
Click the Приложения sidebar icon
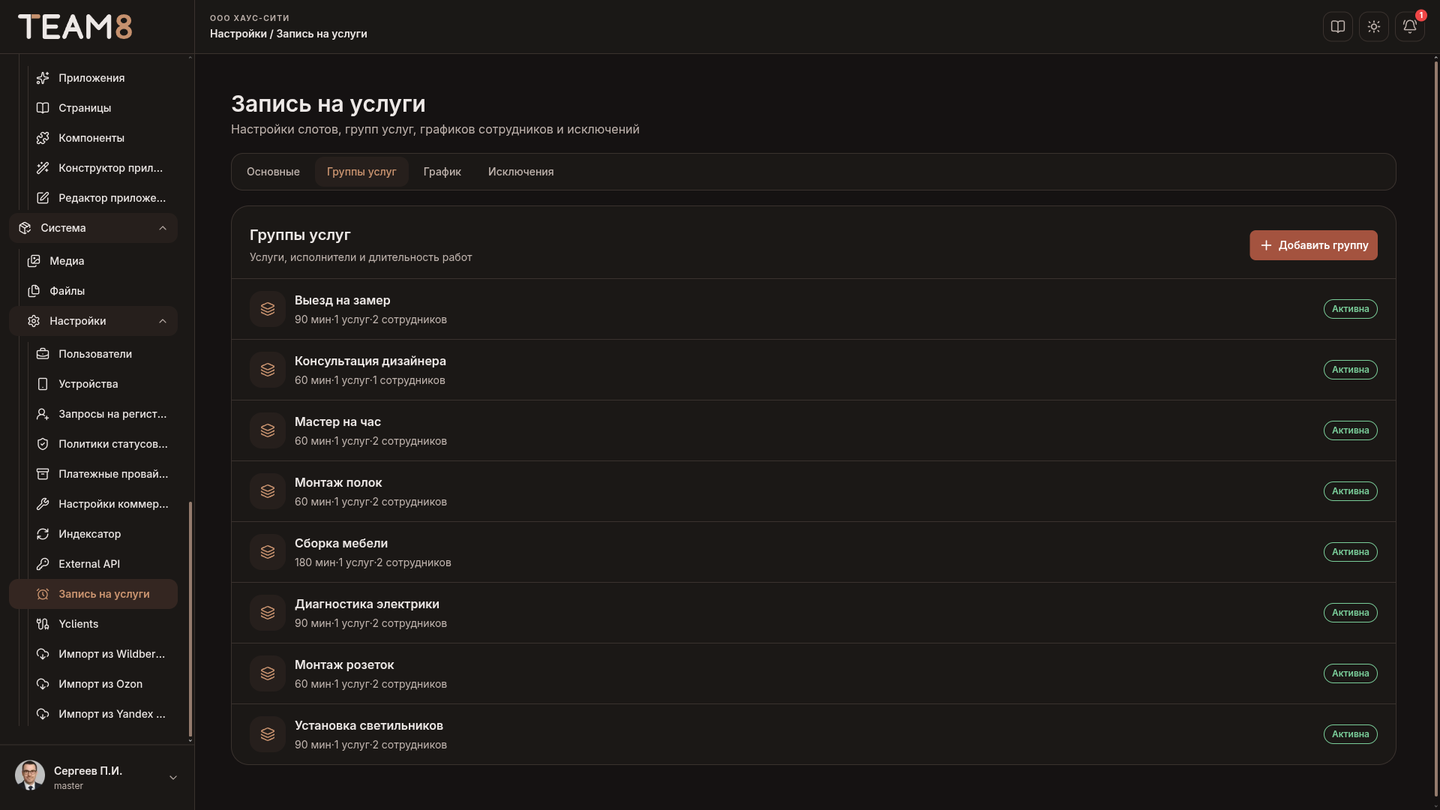click(x=43, y=78)
